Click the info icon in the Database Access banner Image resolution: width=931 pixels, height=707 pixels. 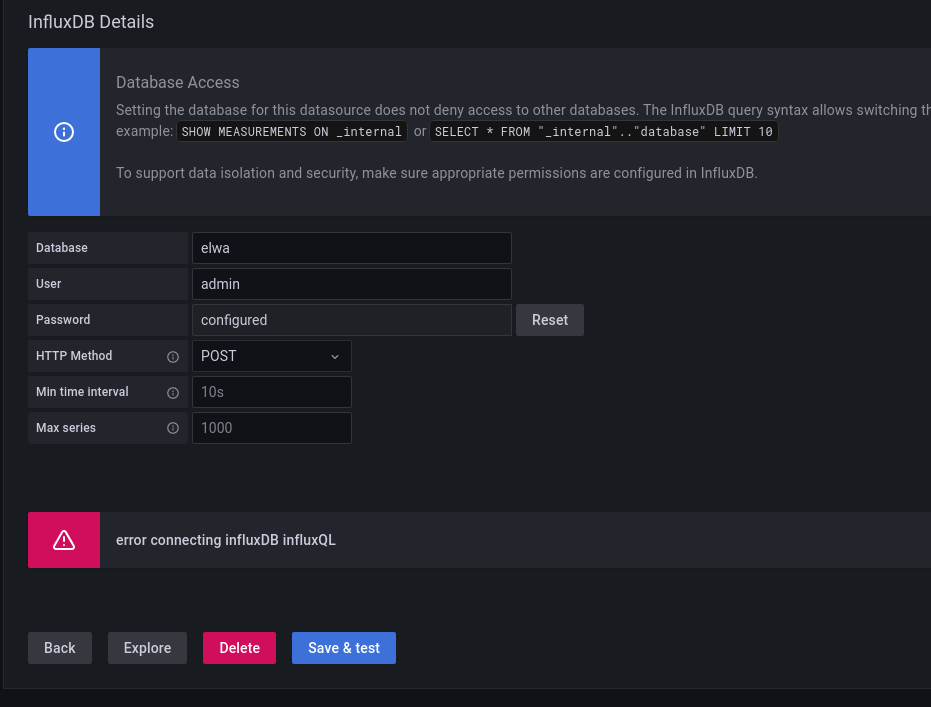click(x=64, y=132)
